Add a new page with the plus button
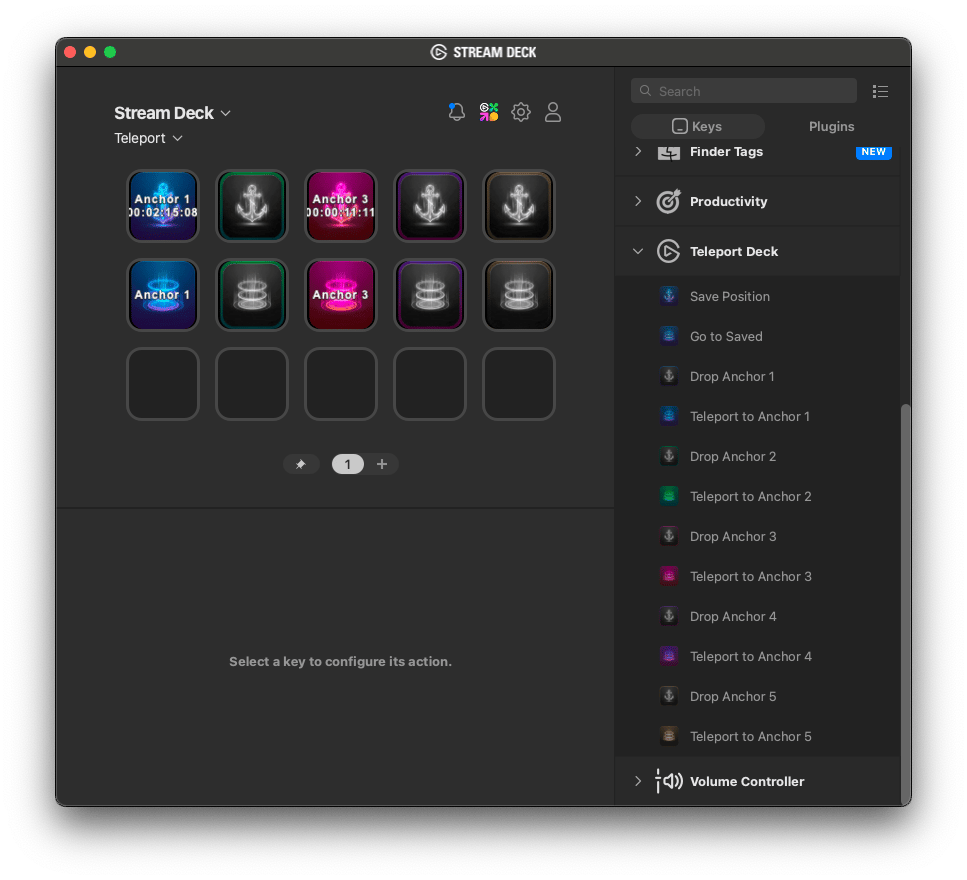The height and width of the screenshot is (880, 967). click(x=382, y=464)
